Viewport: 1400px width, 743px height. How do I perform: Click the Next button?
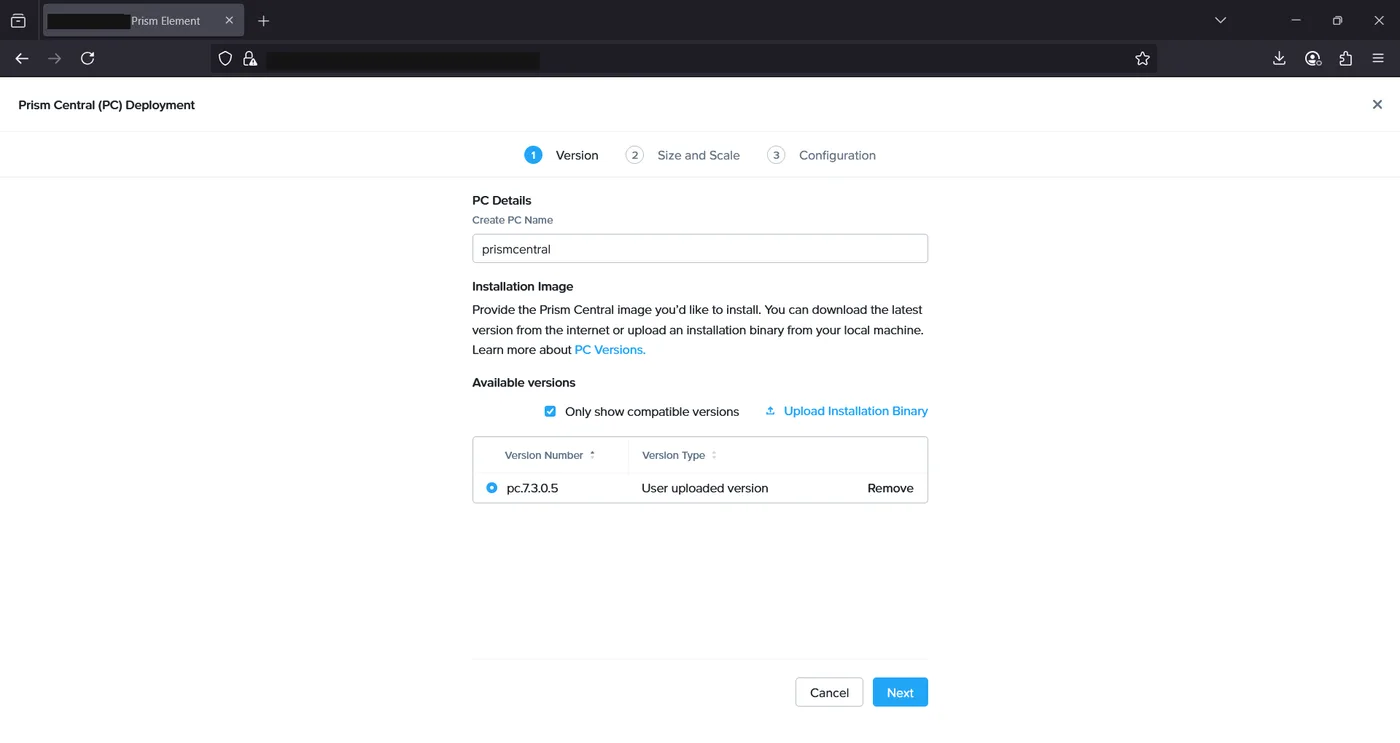(900, 692)
